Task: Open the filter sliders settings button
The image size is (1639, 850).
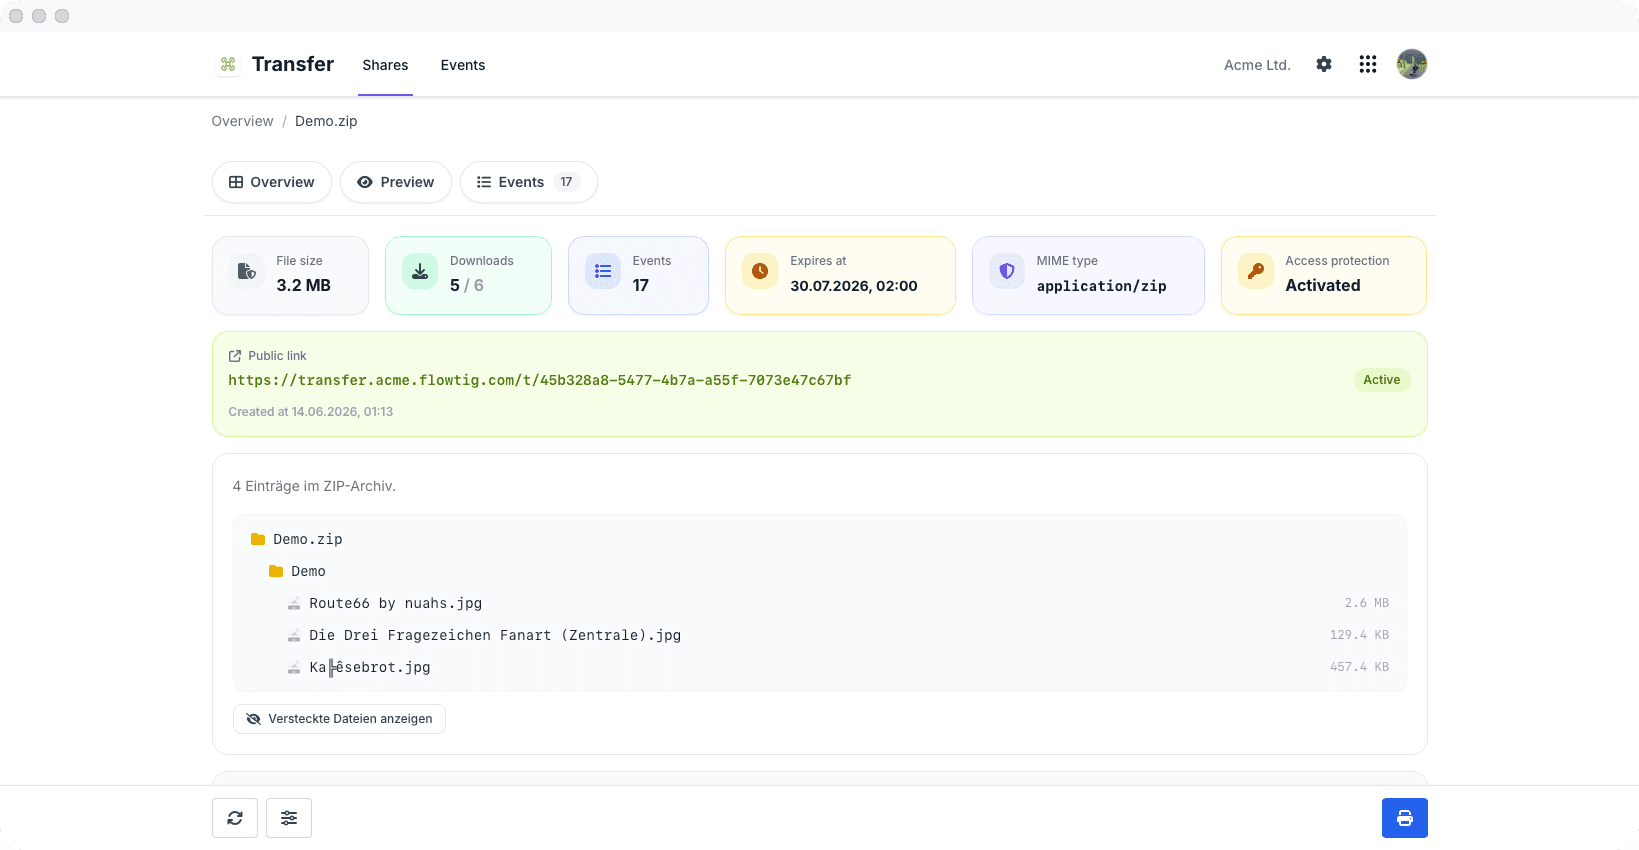Action: click(x=289, y=818)
